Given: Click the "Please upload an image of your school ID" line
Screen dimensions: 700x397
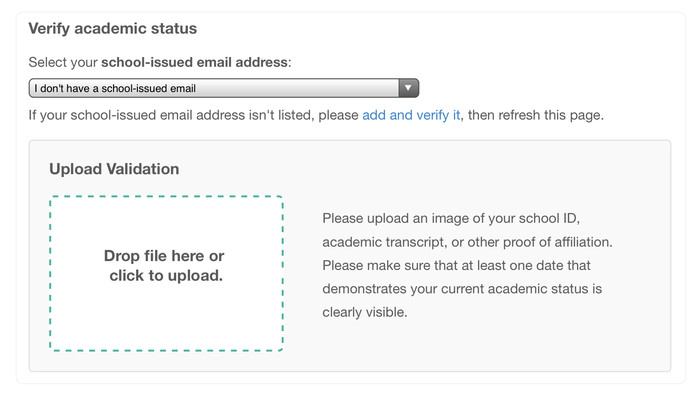Looking at the screenshot, I should click(451, 218).
